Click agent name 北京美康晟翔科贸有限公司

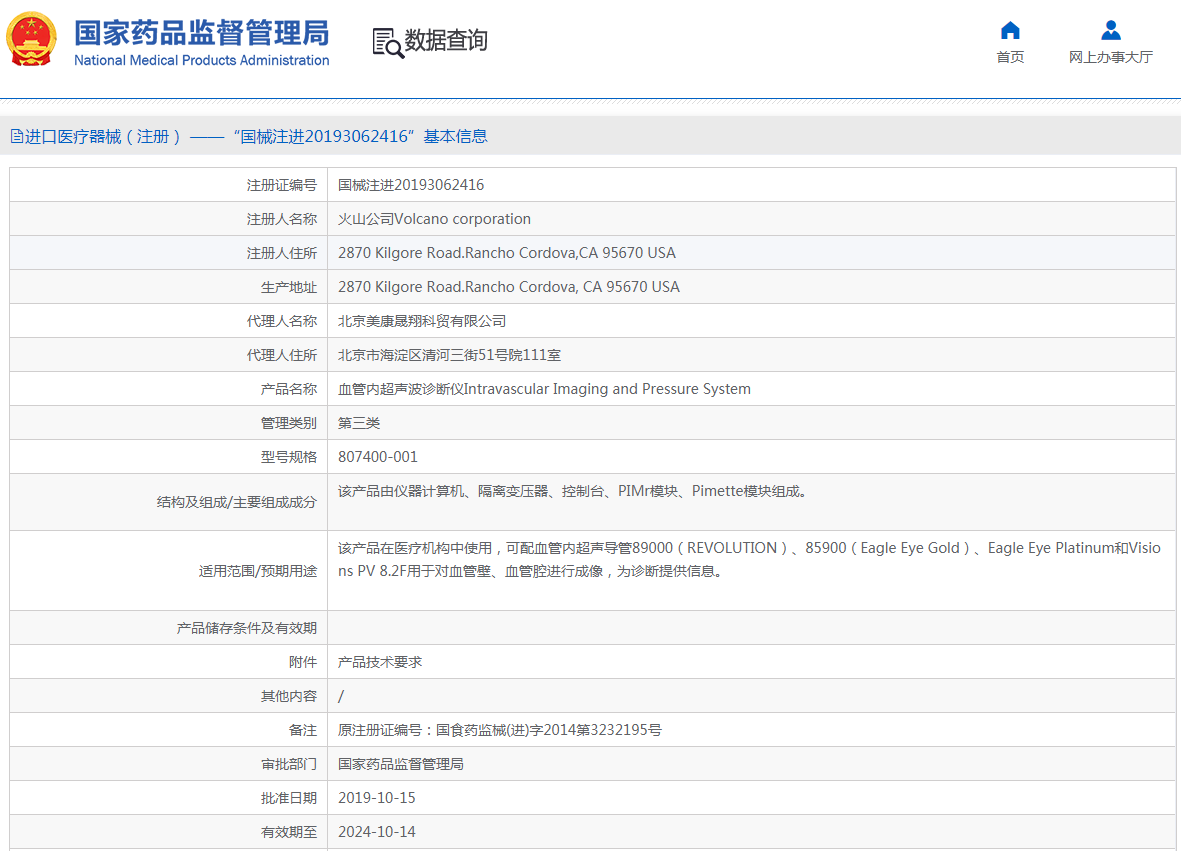422,321
